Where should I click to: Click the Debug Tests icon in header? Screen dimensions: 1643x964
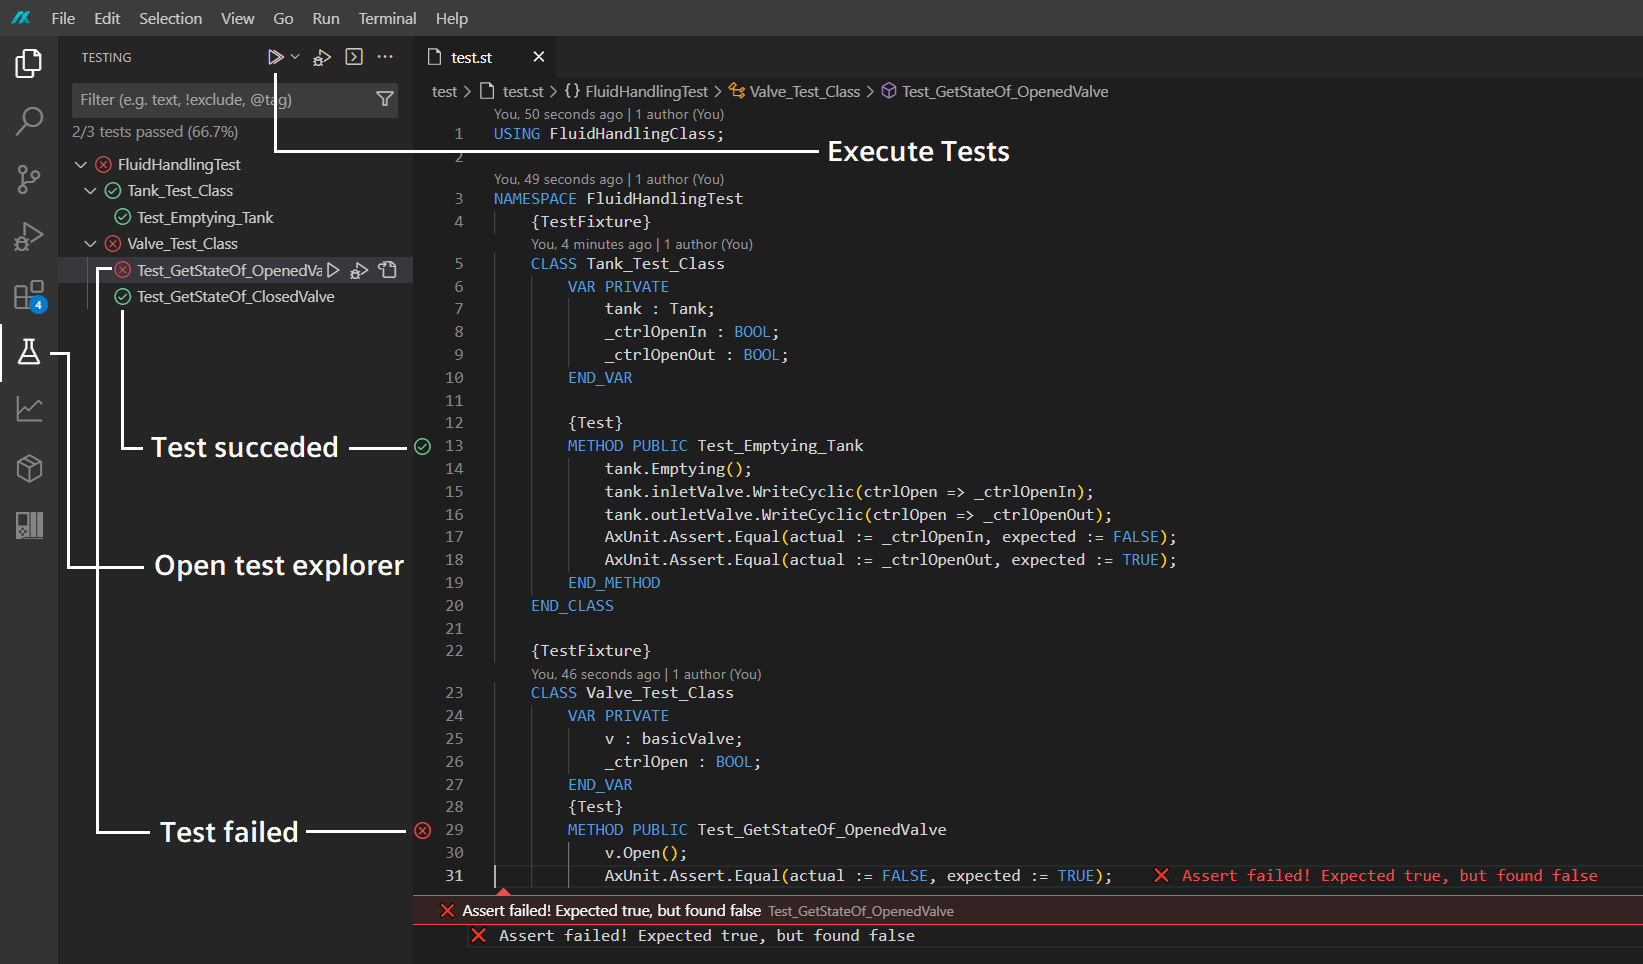(322, 58)
